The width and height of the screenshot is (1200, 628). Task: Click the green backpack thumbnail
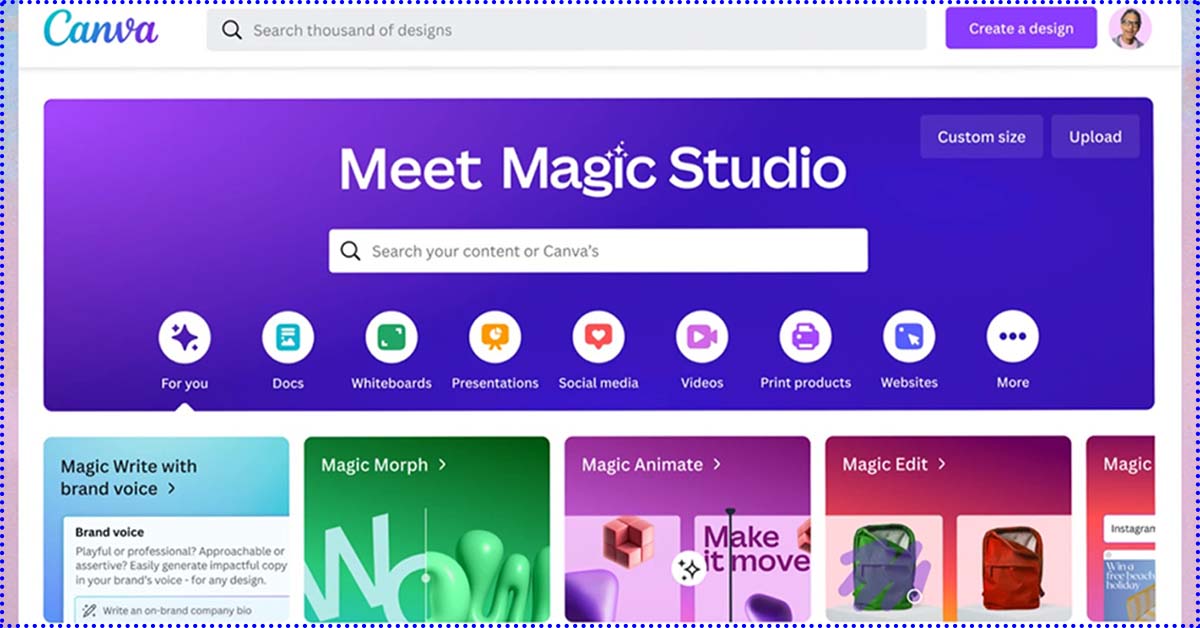click(884, 568)
